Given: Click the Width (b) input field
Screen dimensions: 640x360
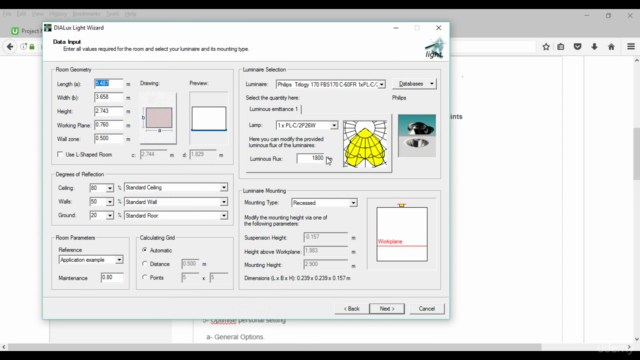Looking at the screenshot, I should point(108,97).
